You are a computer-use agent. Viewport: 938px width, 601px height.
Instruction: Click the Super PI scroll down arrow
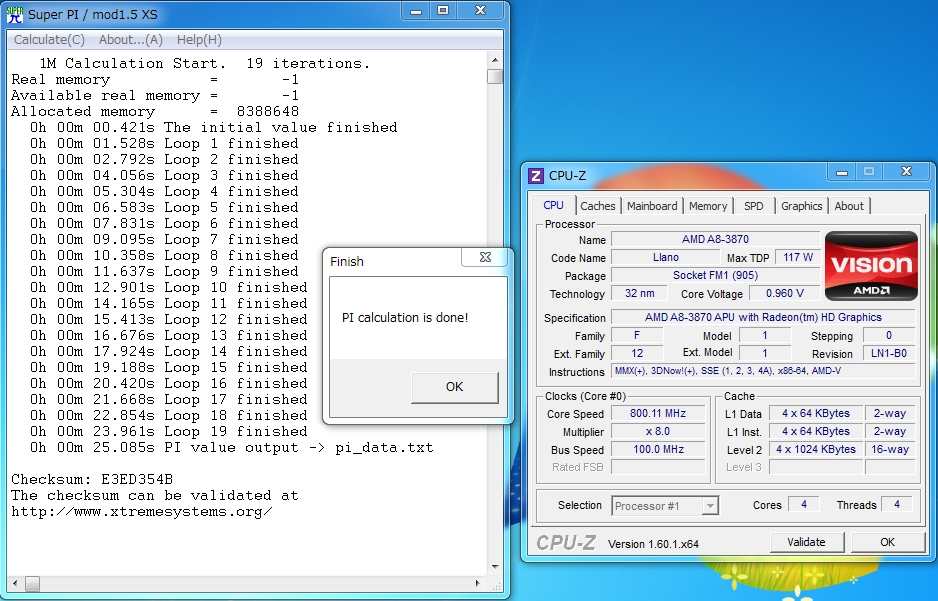(495, 566)
